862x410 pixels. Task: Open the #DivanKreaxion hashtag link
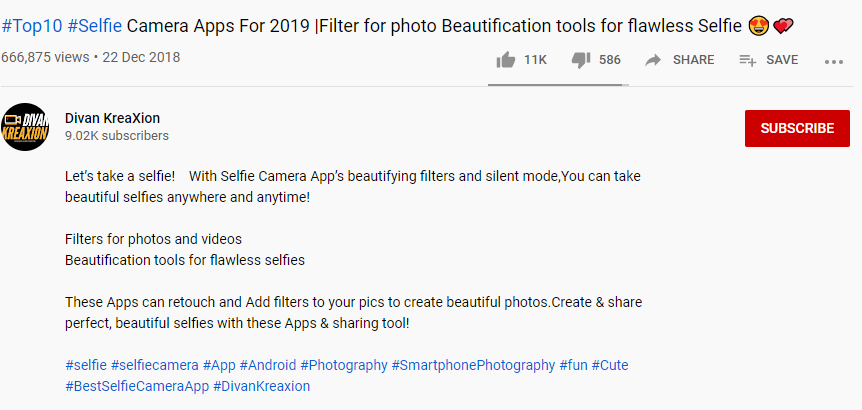pos(262,386)
